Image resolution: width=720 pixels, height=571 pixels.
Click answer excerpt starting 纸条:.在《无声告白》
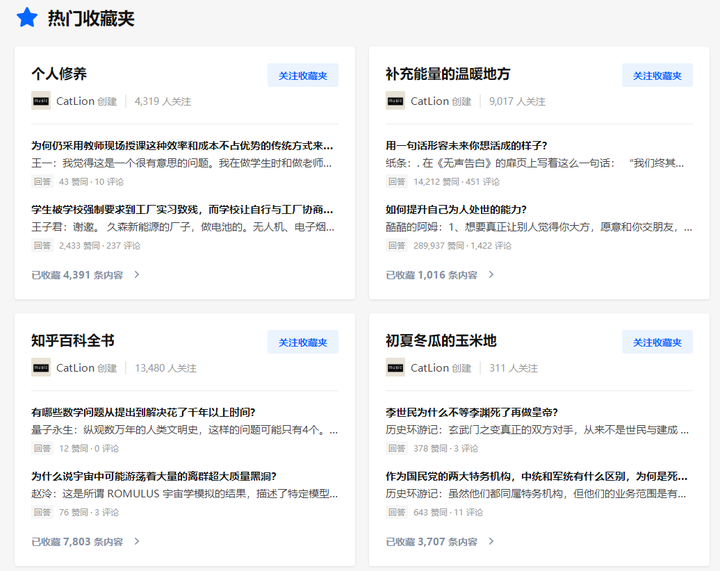click(x=535, y=163)
